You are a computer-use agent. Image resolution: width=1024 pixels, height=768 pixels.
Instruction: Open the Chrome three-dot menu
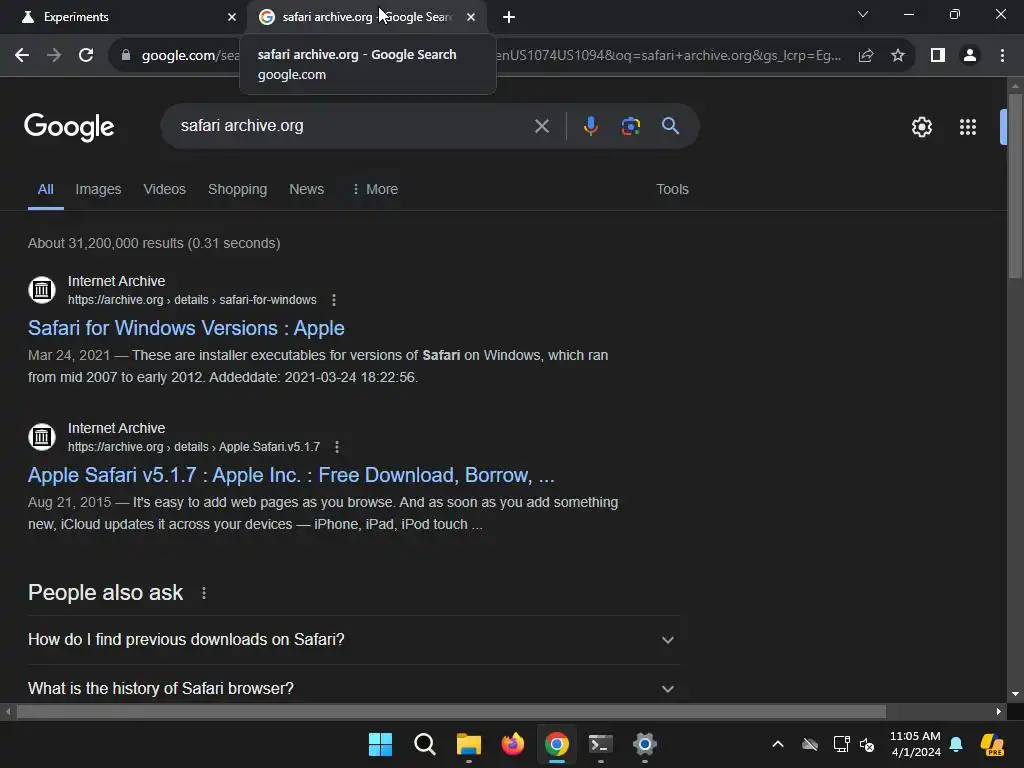(x=1002, y=56)
